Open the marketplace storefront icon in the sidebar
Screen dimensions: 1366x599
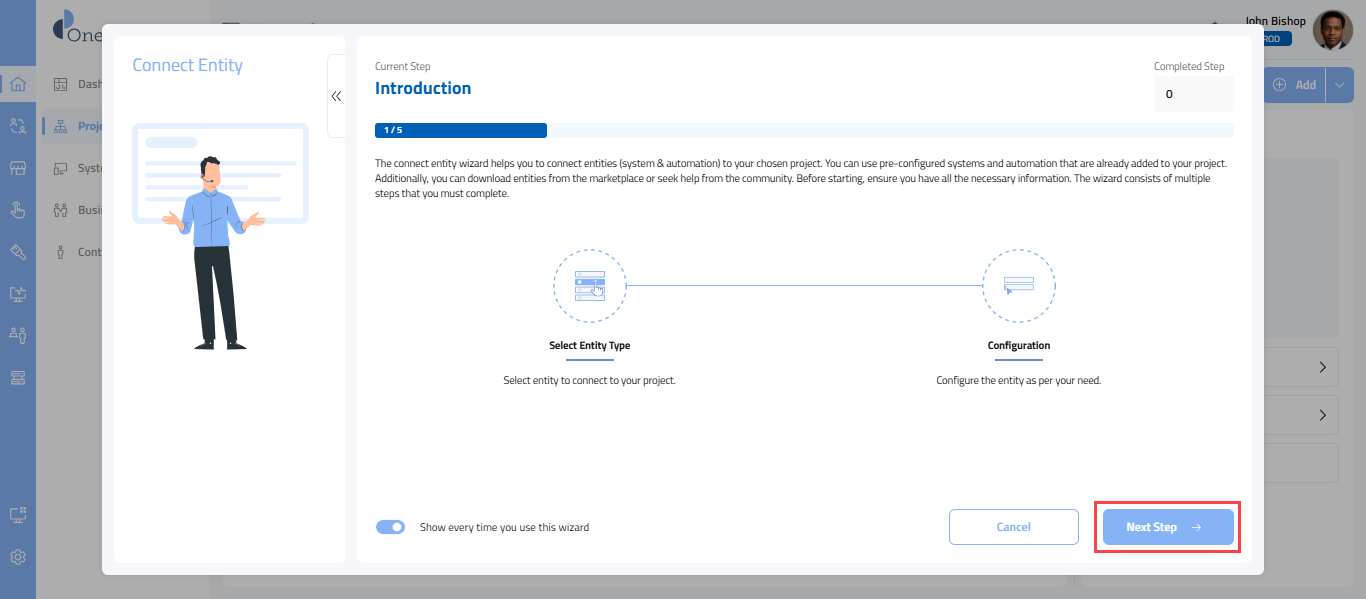[x=18, y=168]
